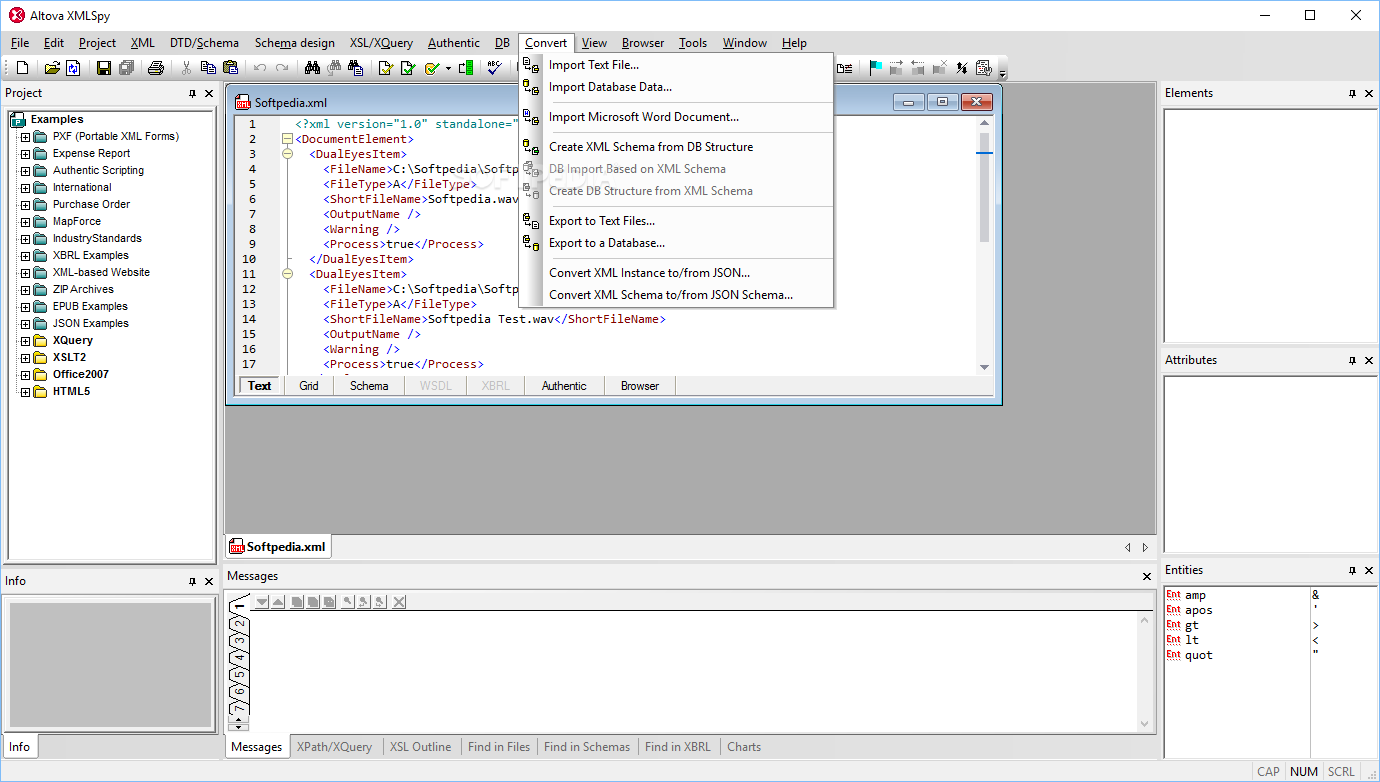
Task: Click the Cut scissors icon
Action: [186, 68]
